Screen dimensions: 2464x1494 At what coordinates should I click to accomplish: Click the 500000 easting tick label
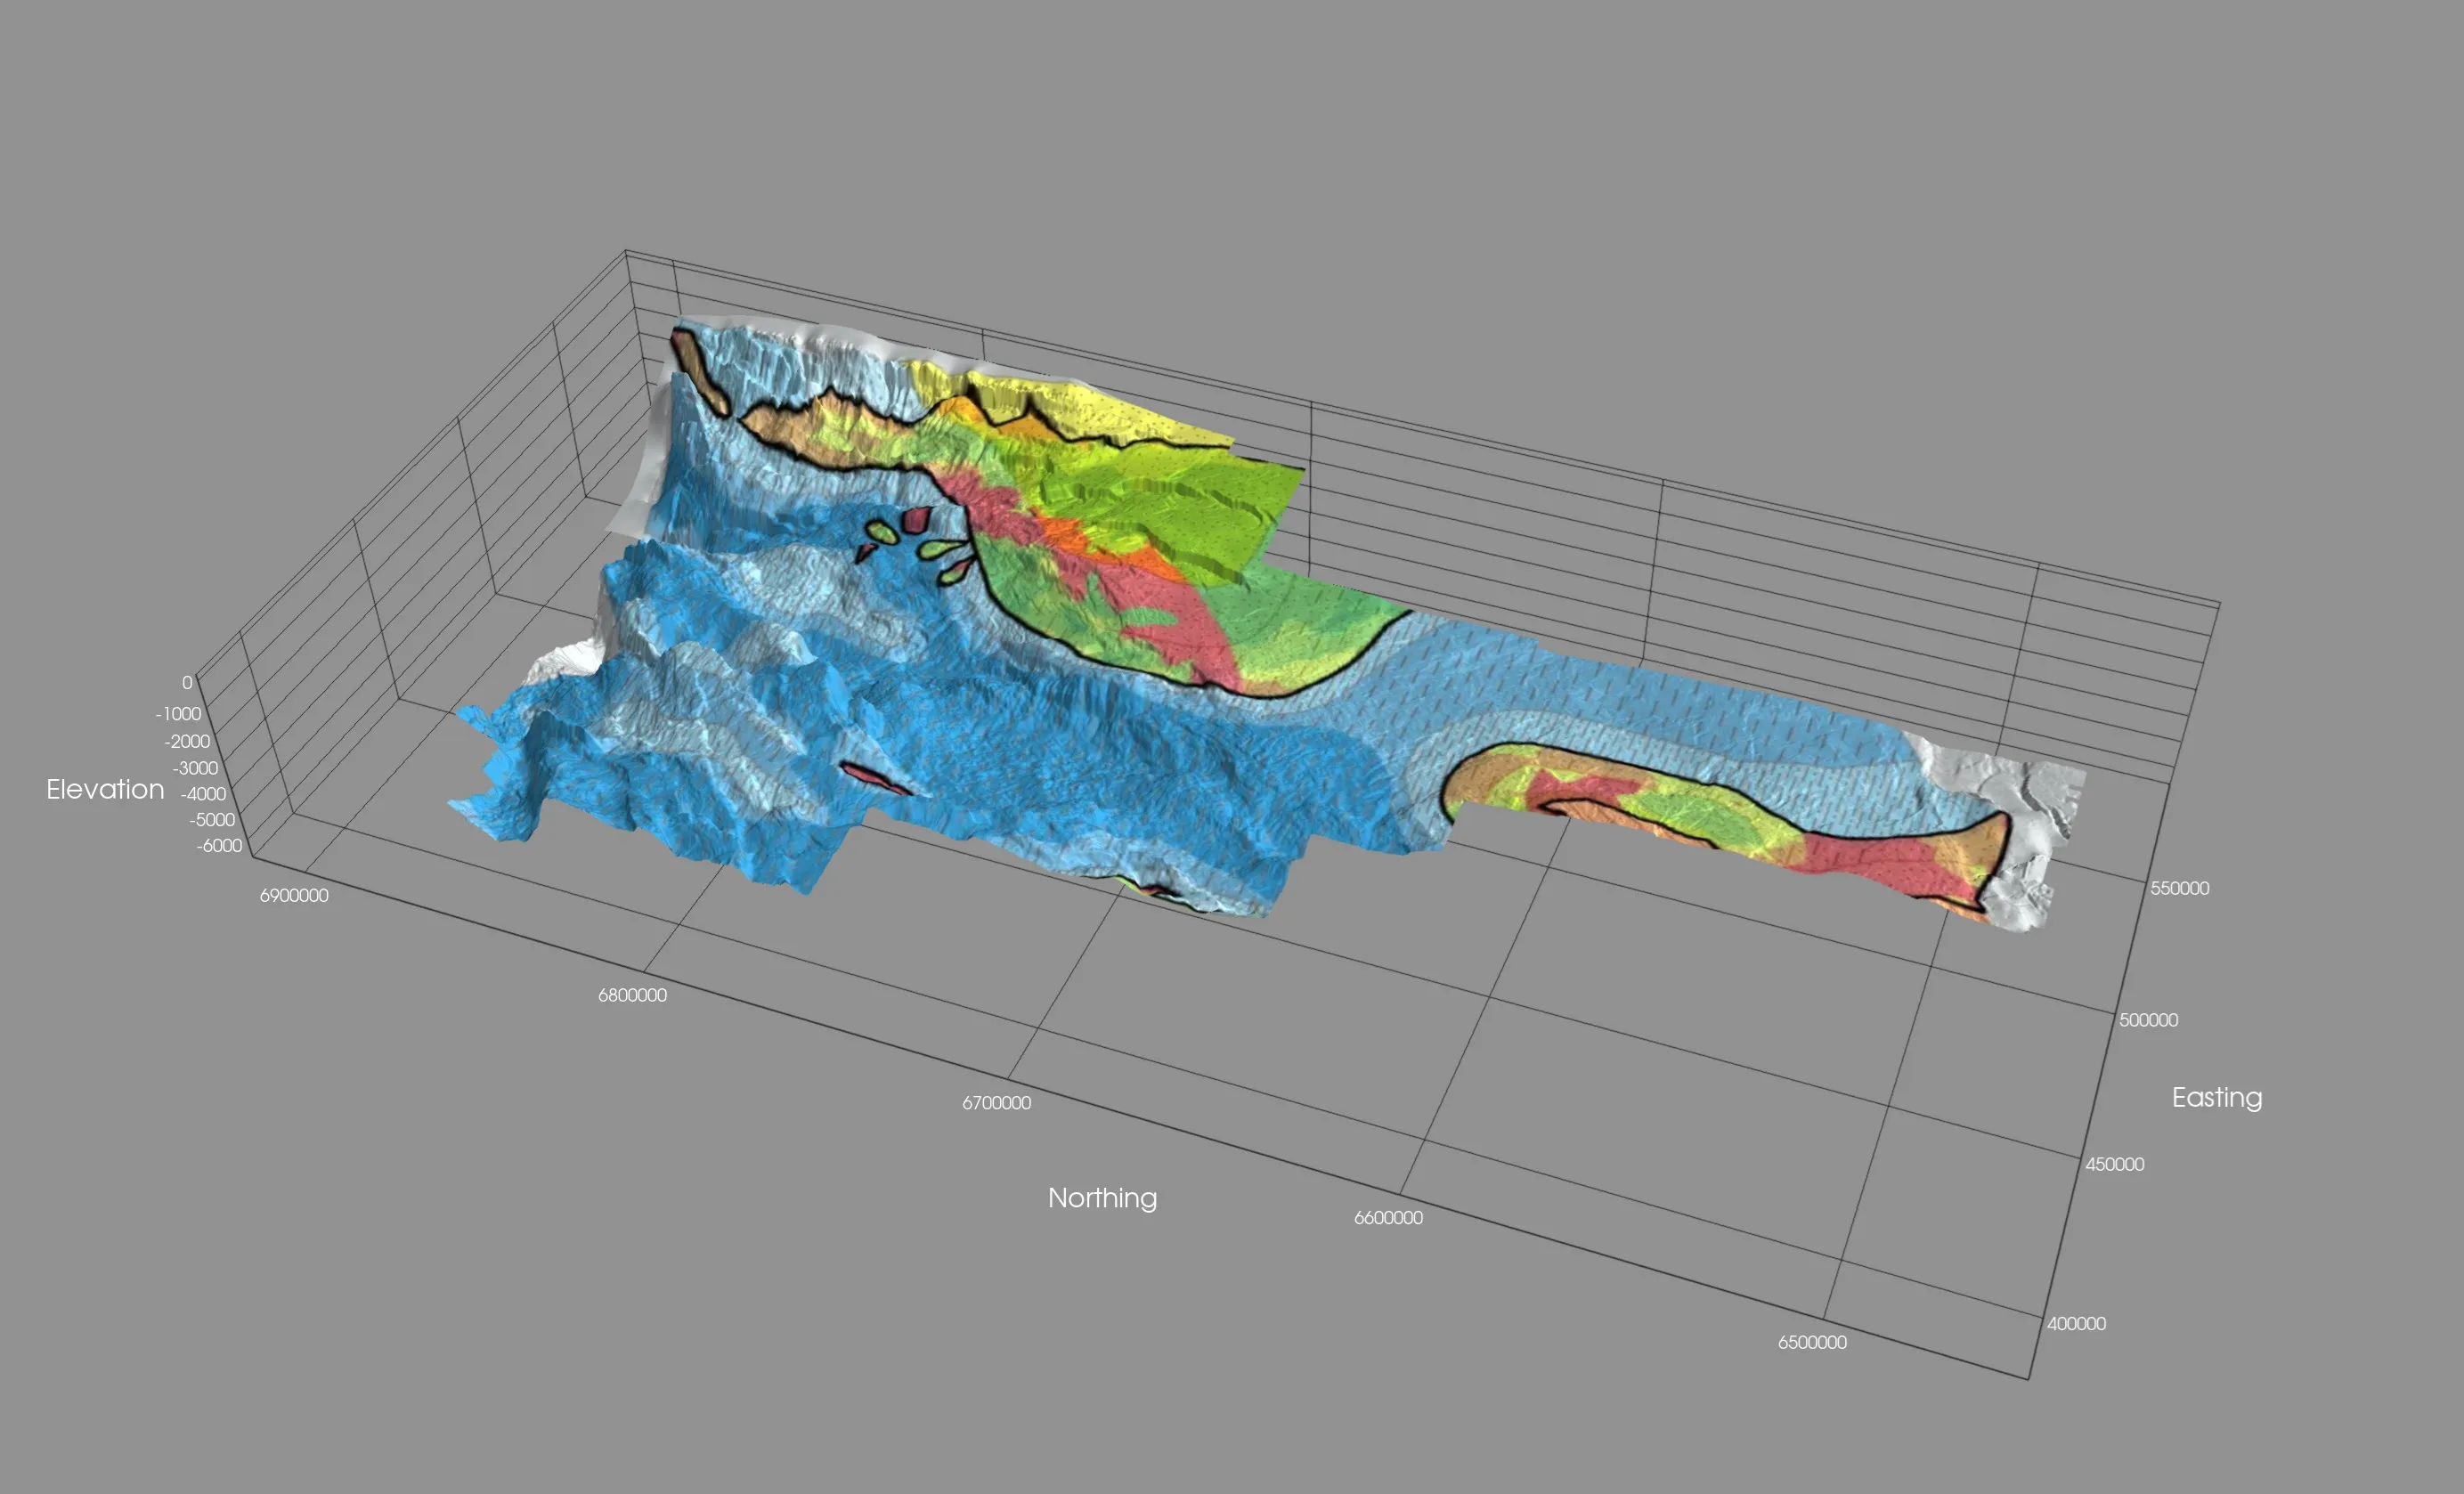[x=2149, y=1020]
